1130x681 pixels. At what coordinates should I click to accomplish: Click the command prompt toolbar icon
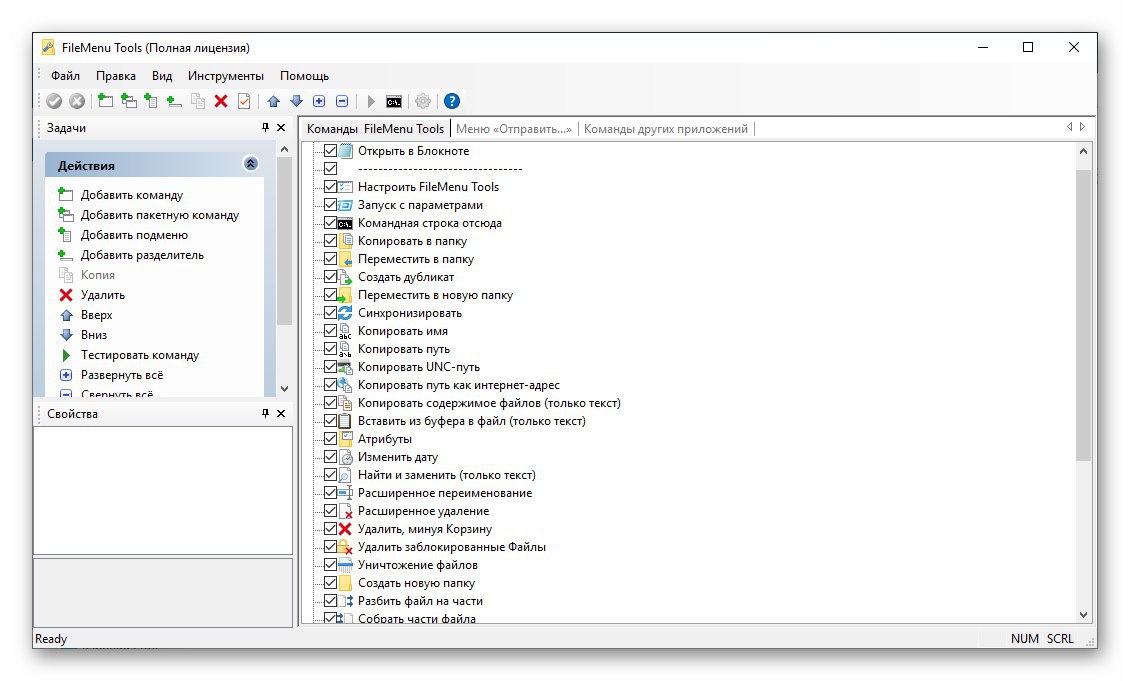(393, 102)
